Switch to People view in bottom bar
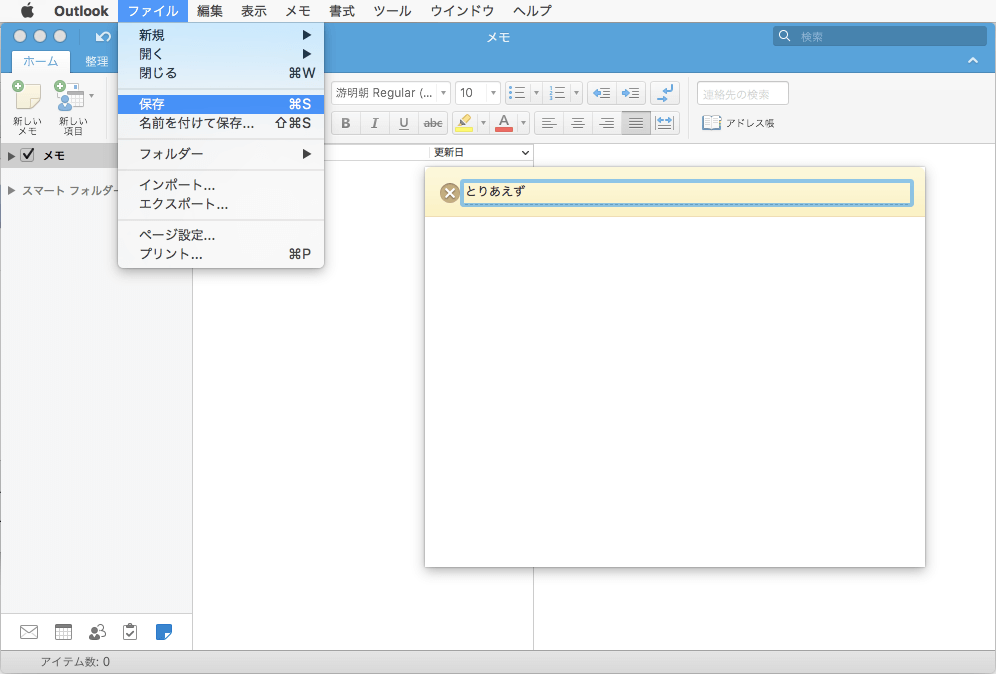The image size is (996, 674). pyautogui.click(x=97, y=632)
